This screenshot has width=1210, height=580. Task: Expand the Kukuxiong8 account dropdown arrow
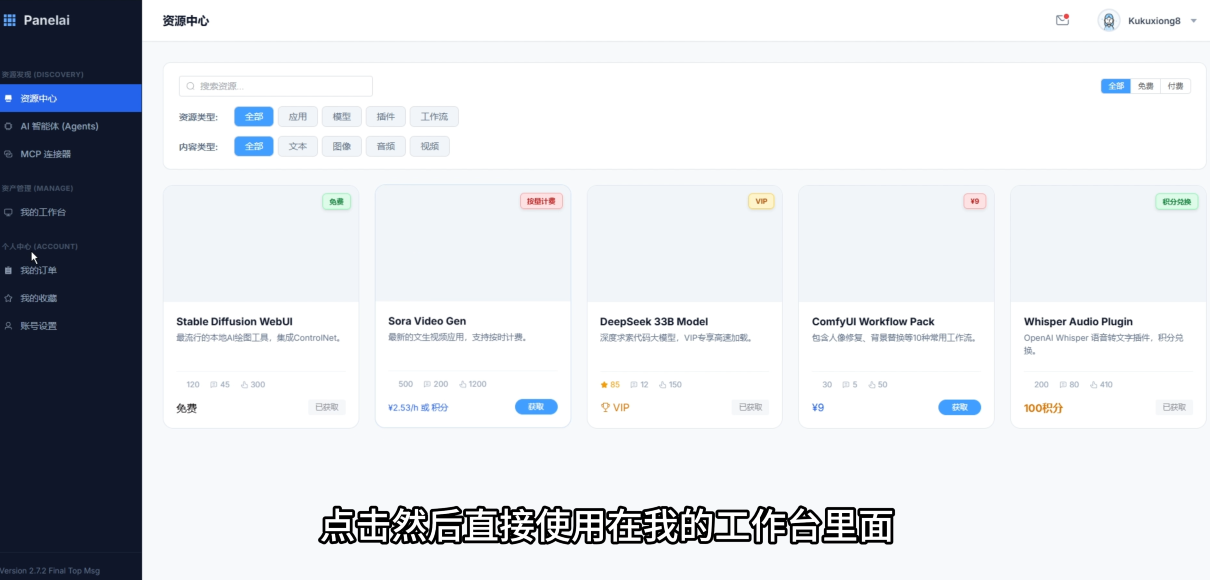point(1194,21)
